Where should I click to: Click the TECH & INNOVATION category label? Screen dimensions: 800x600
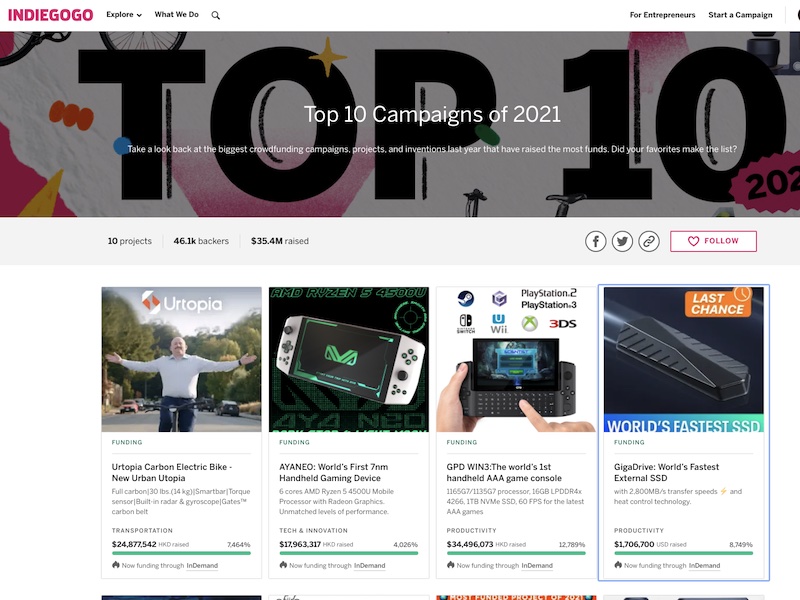click(x=313, y=531)
